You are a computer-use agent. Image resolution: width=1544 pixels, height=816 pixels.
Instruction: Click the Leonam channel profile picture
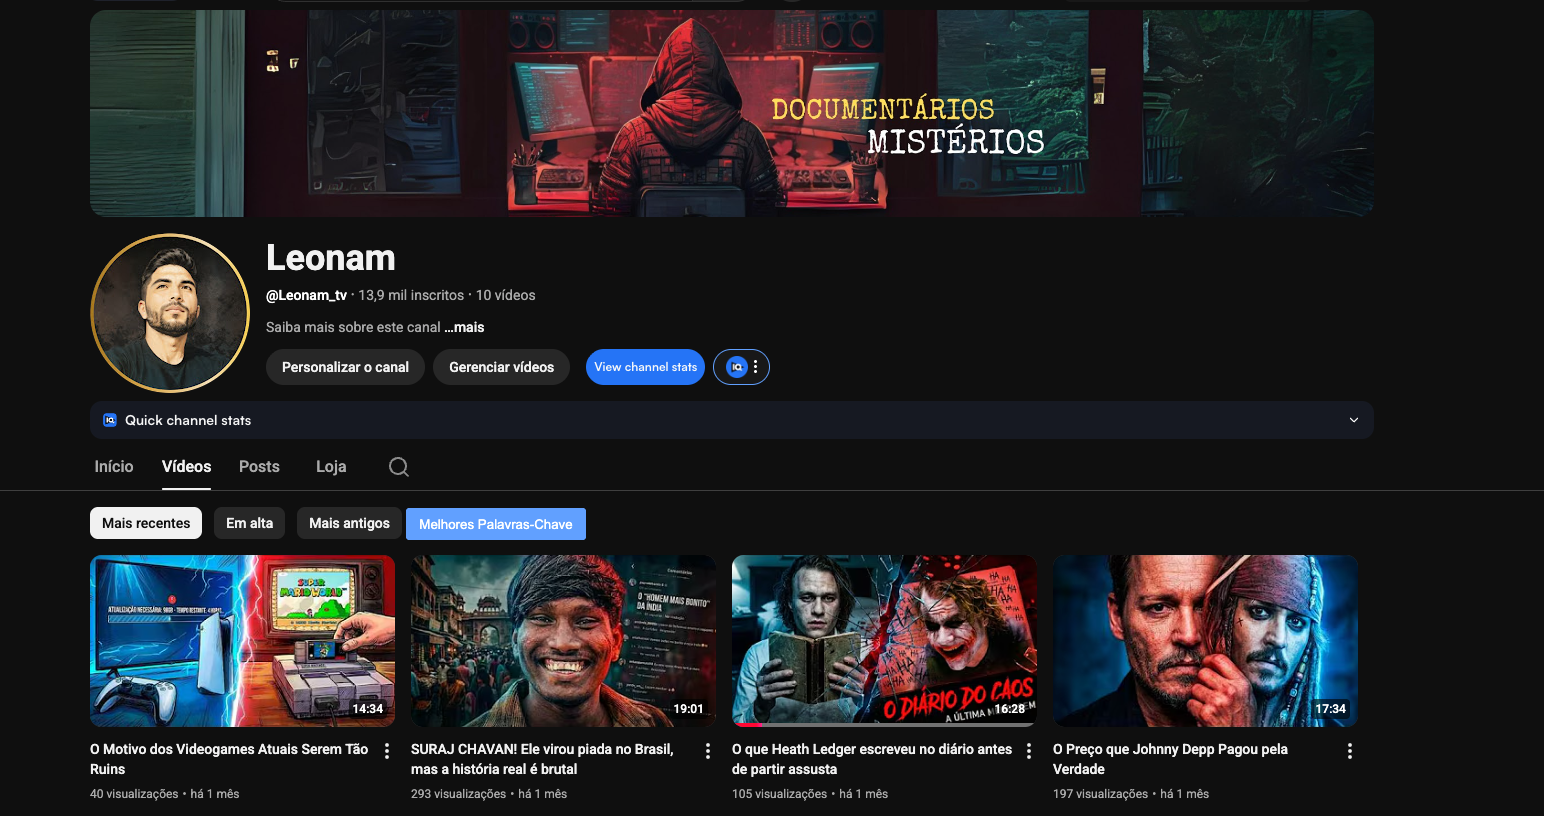point(170,313)
